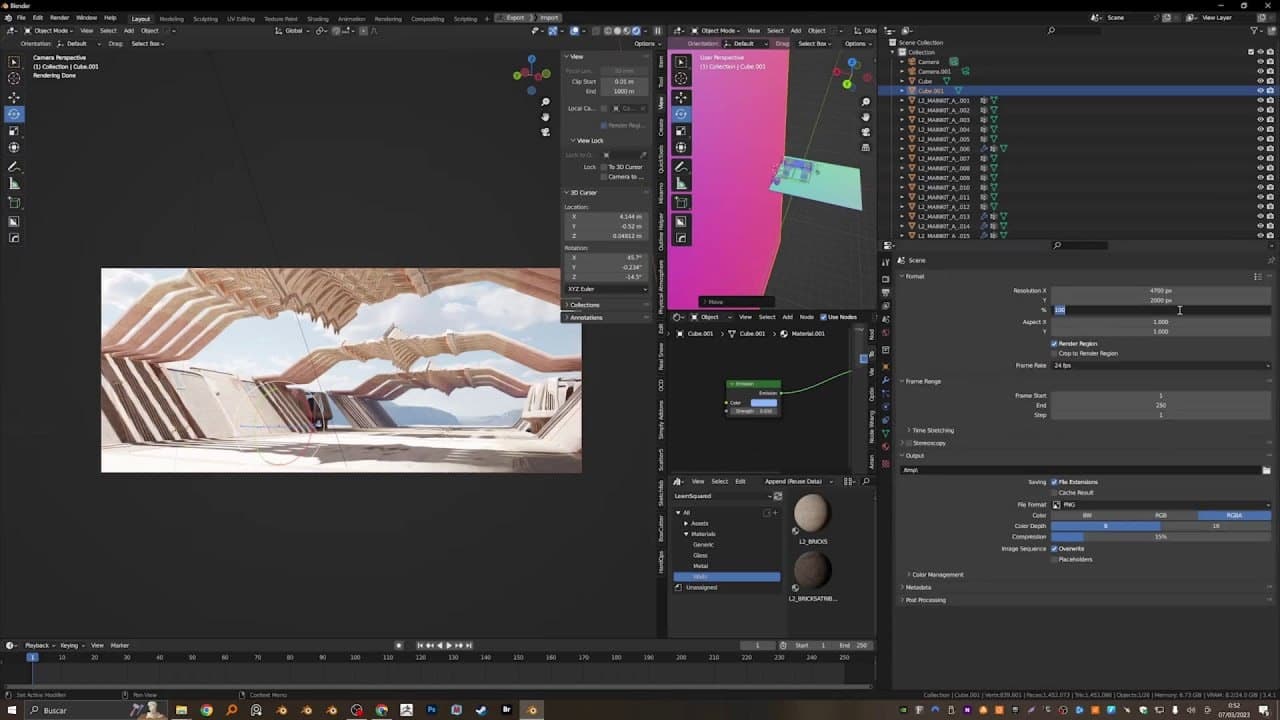Viewport: 1280px width, 720px height.
Task: Select BW color mode button
Action: tap(1087, 515)
